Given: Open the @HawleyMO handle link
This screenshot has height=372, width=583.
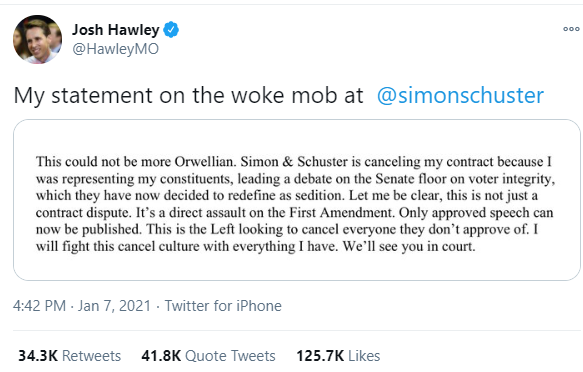Looking at the screenshot, I should [116, 49].
